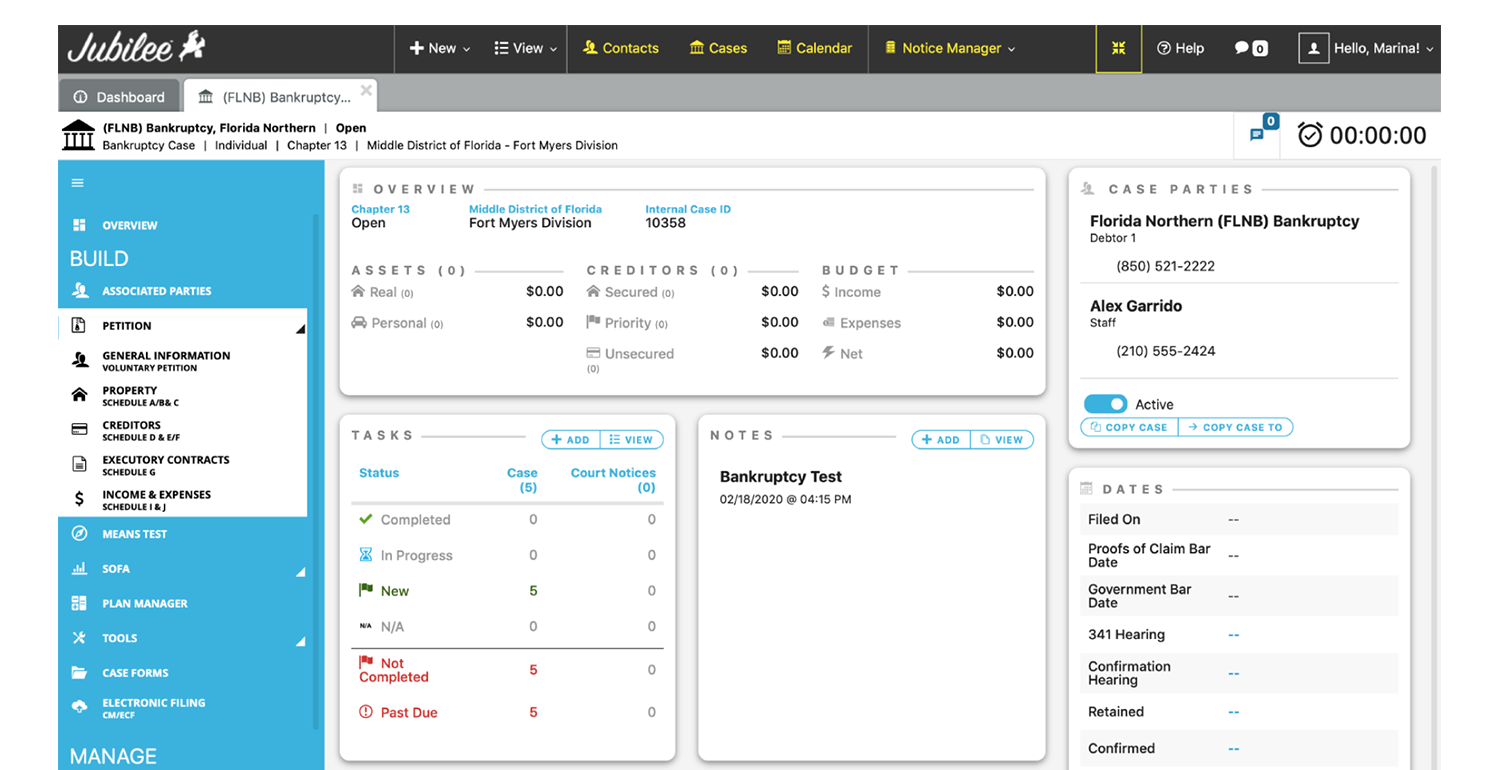Click the Personal assets car icon

358,323
